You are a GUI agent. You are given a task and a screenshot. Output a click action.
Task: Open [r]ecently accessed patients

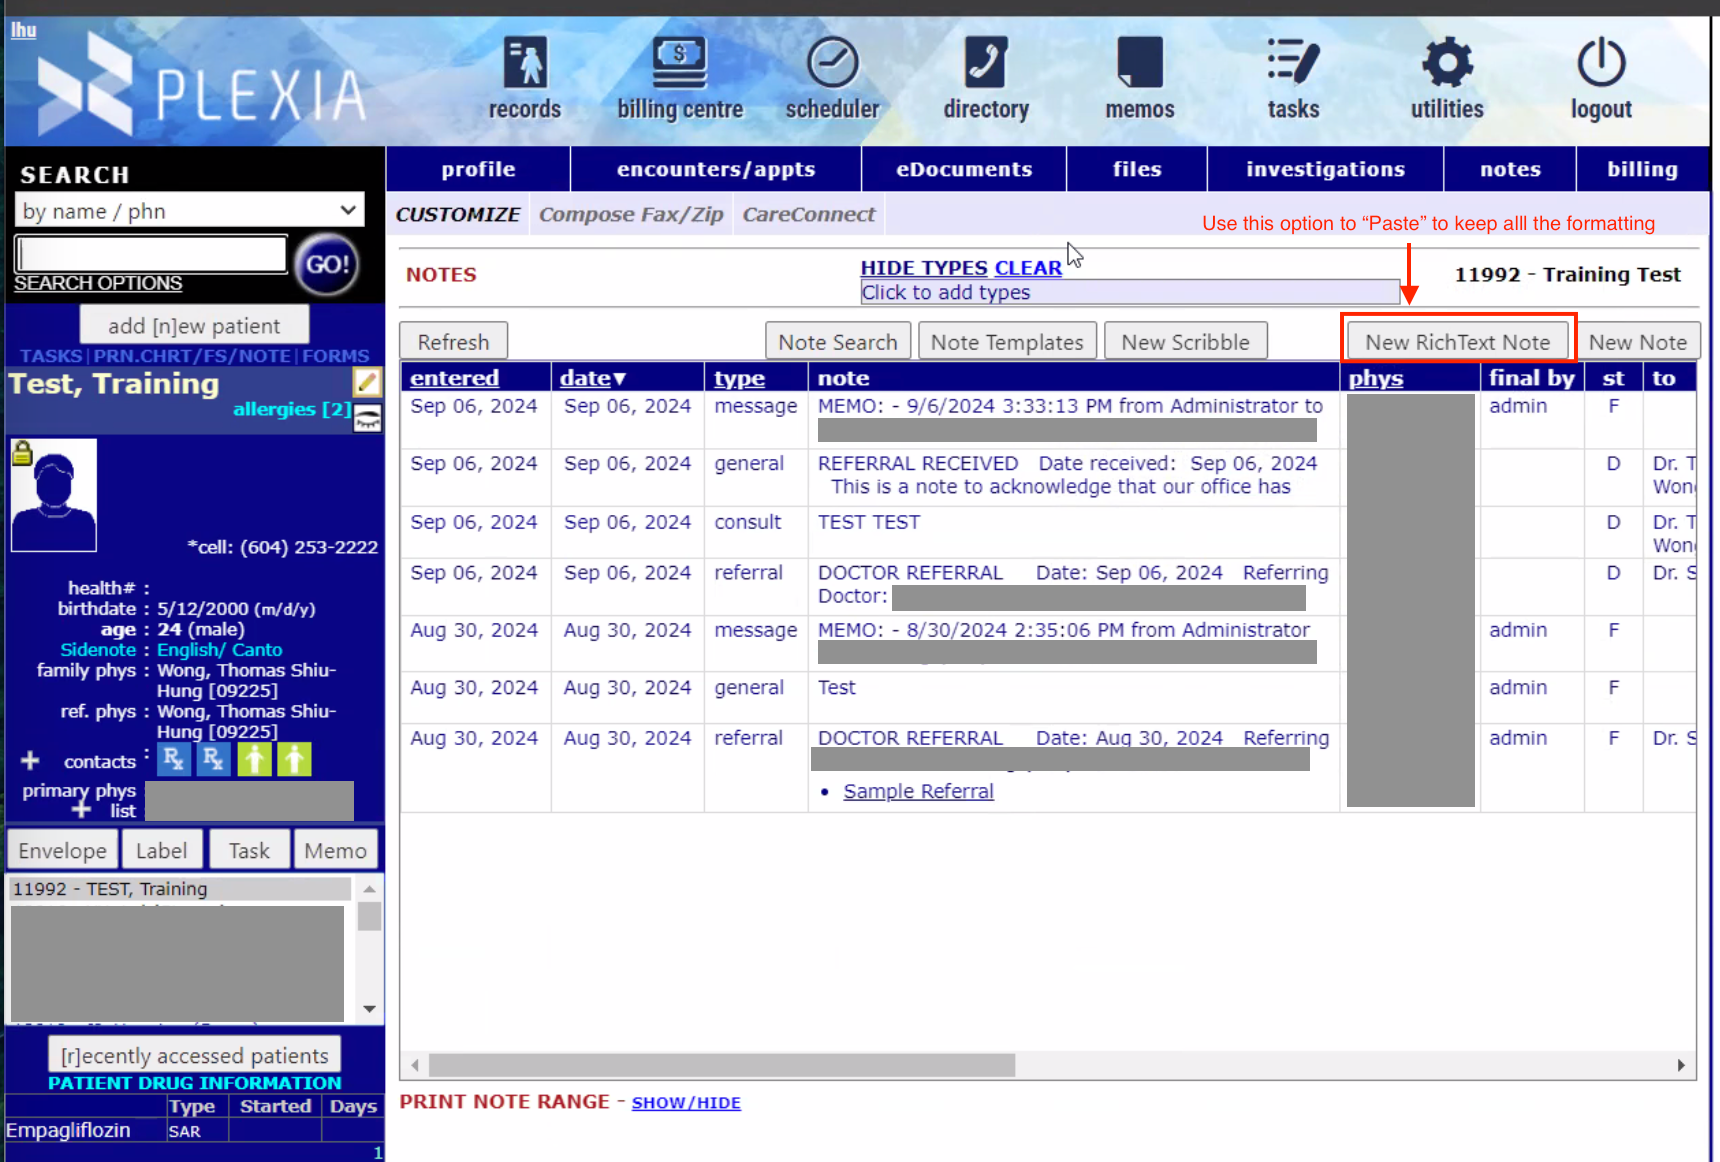pyautogui.click(x=194, y=1056)
